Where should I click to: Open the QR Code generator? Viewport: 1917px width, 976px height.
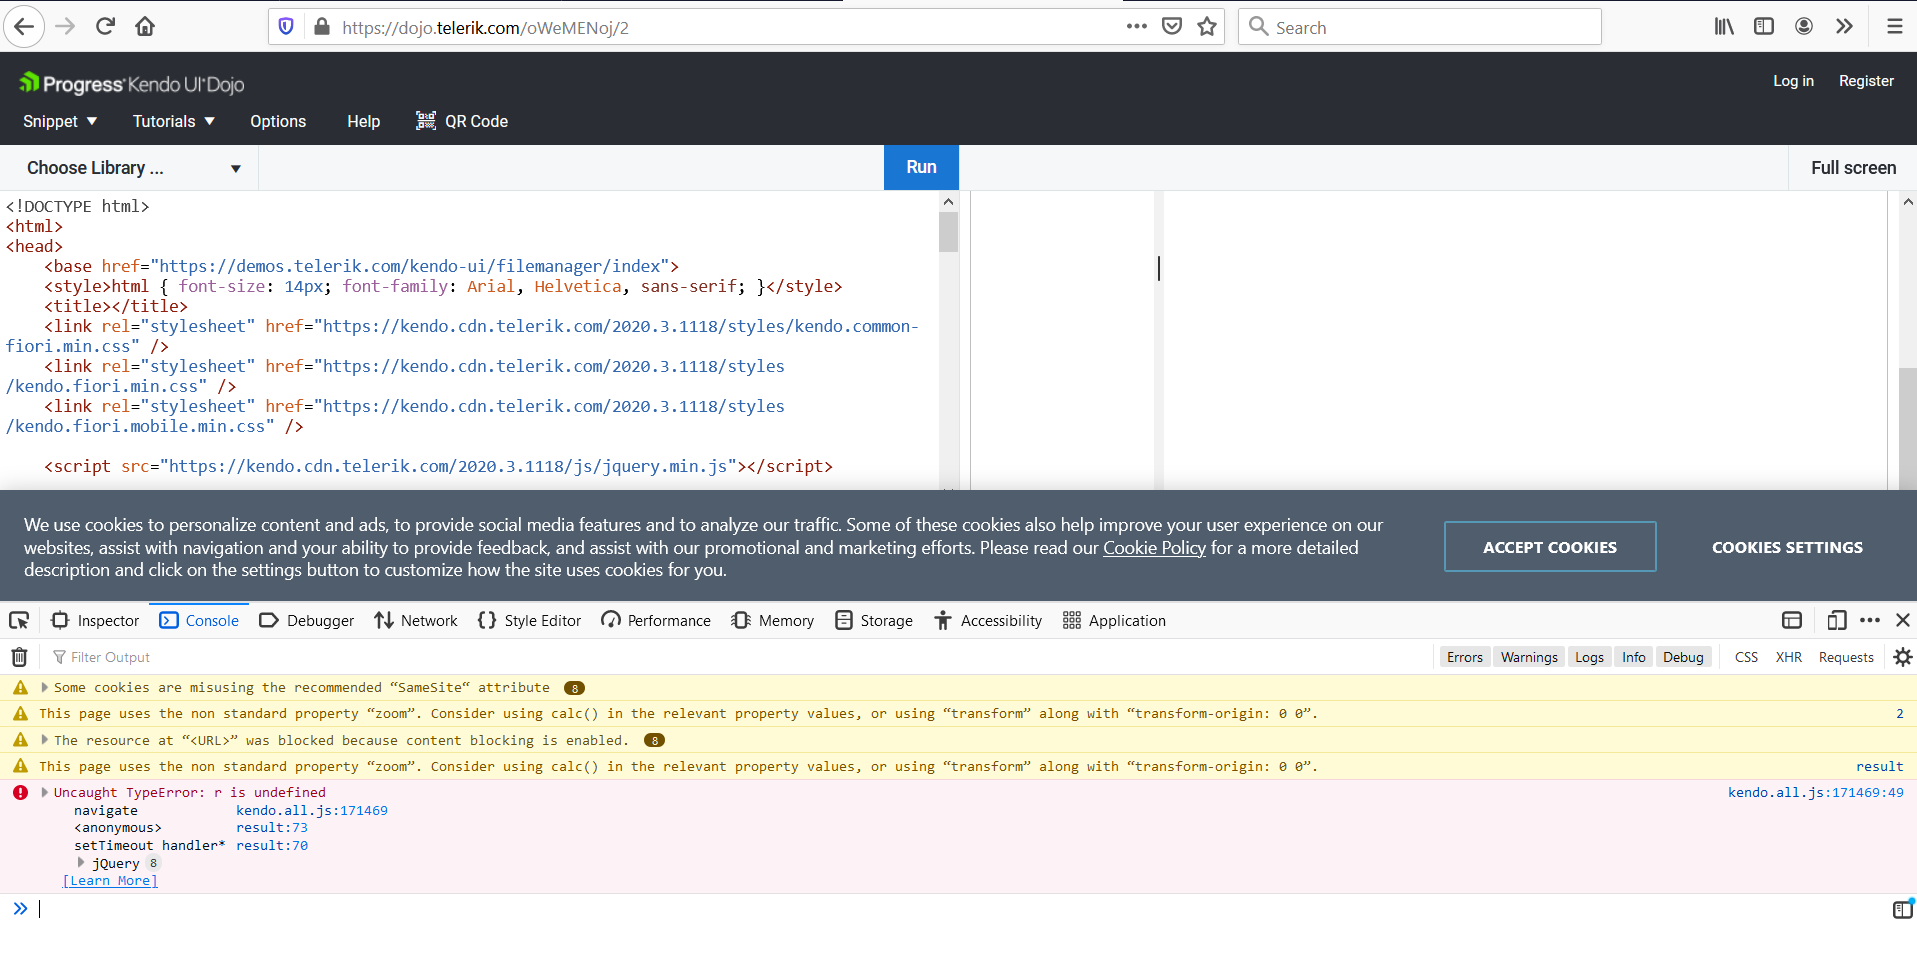[462, 121]
